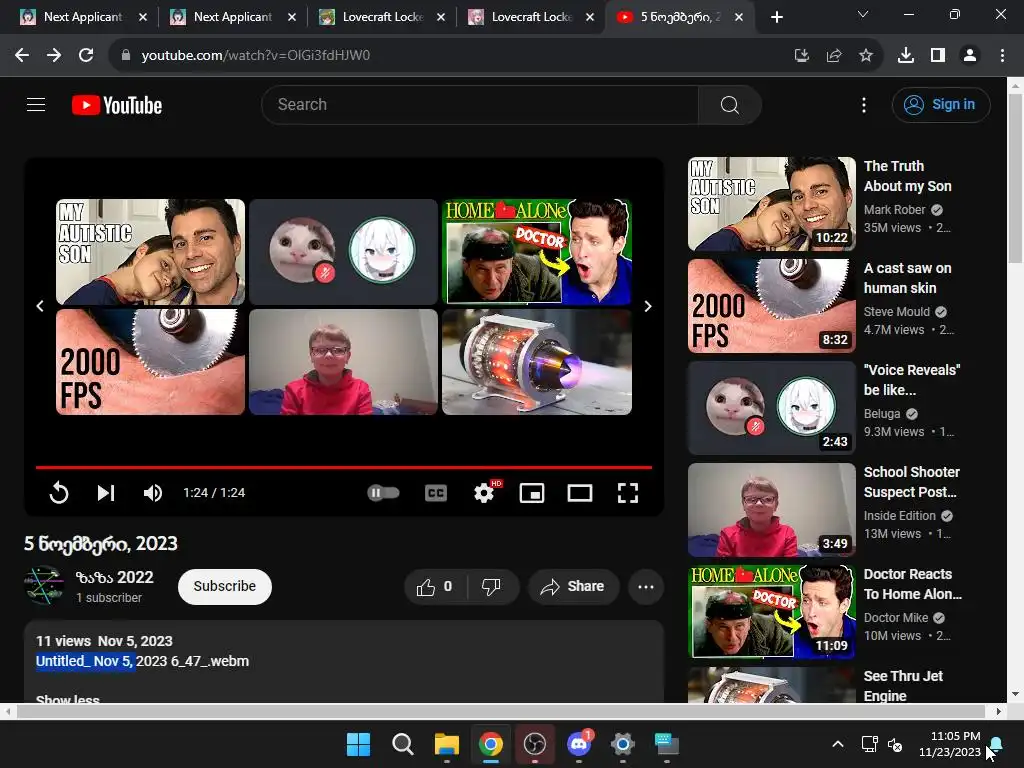Open File Explorer from taskbar
This screenshot has height=768, width=1024.
[447, 744]
